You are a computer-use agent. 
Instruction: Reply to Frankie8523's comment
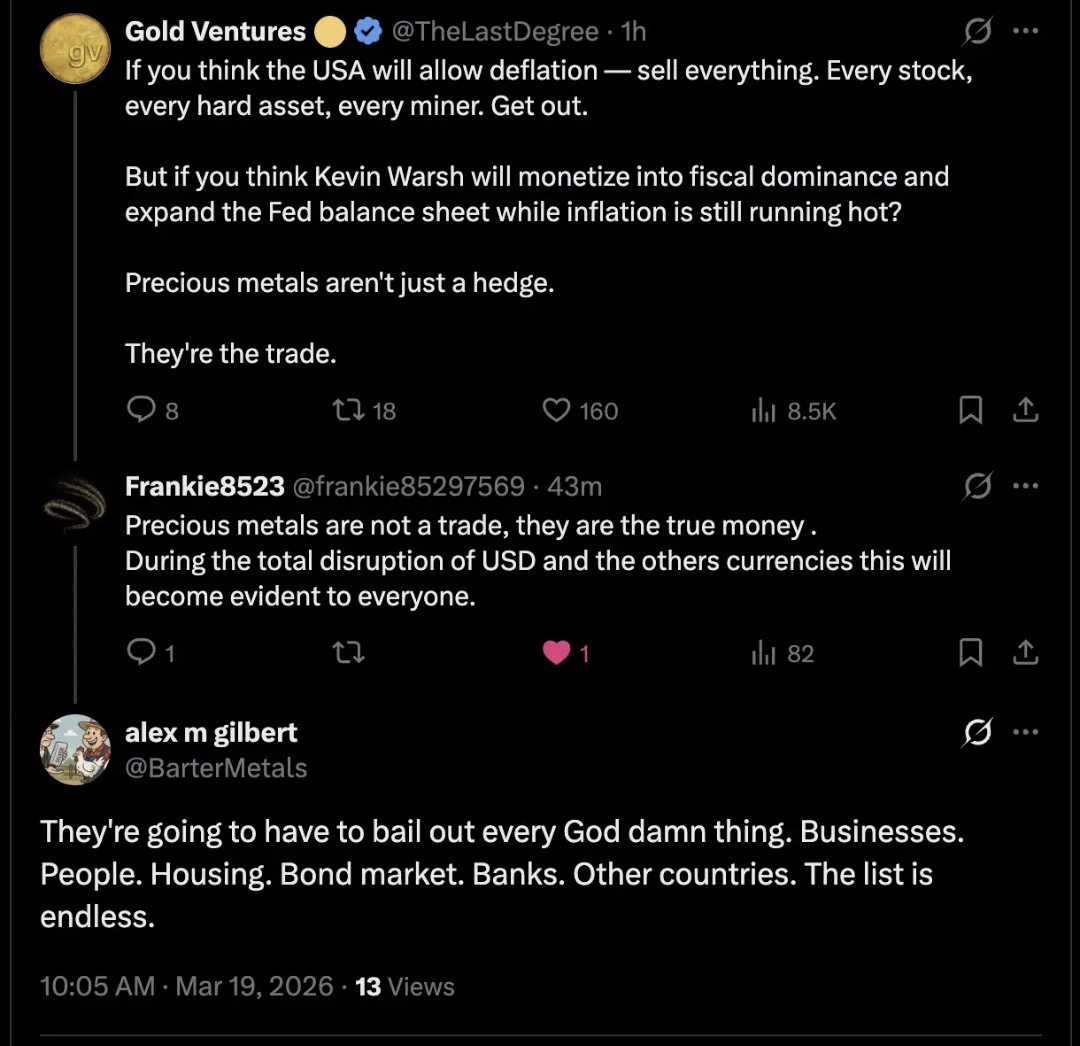[141, 654]
